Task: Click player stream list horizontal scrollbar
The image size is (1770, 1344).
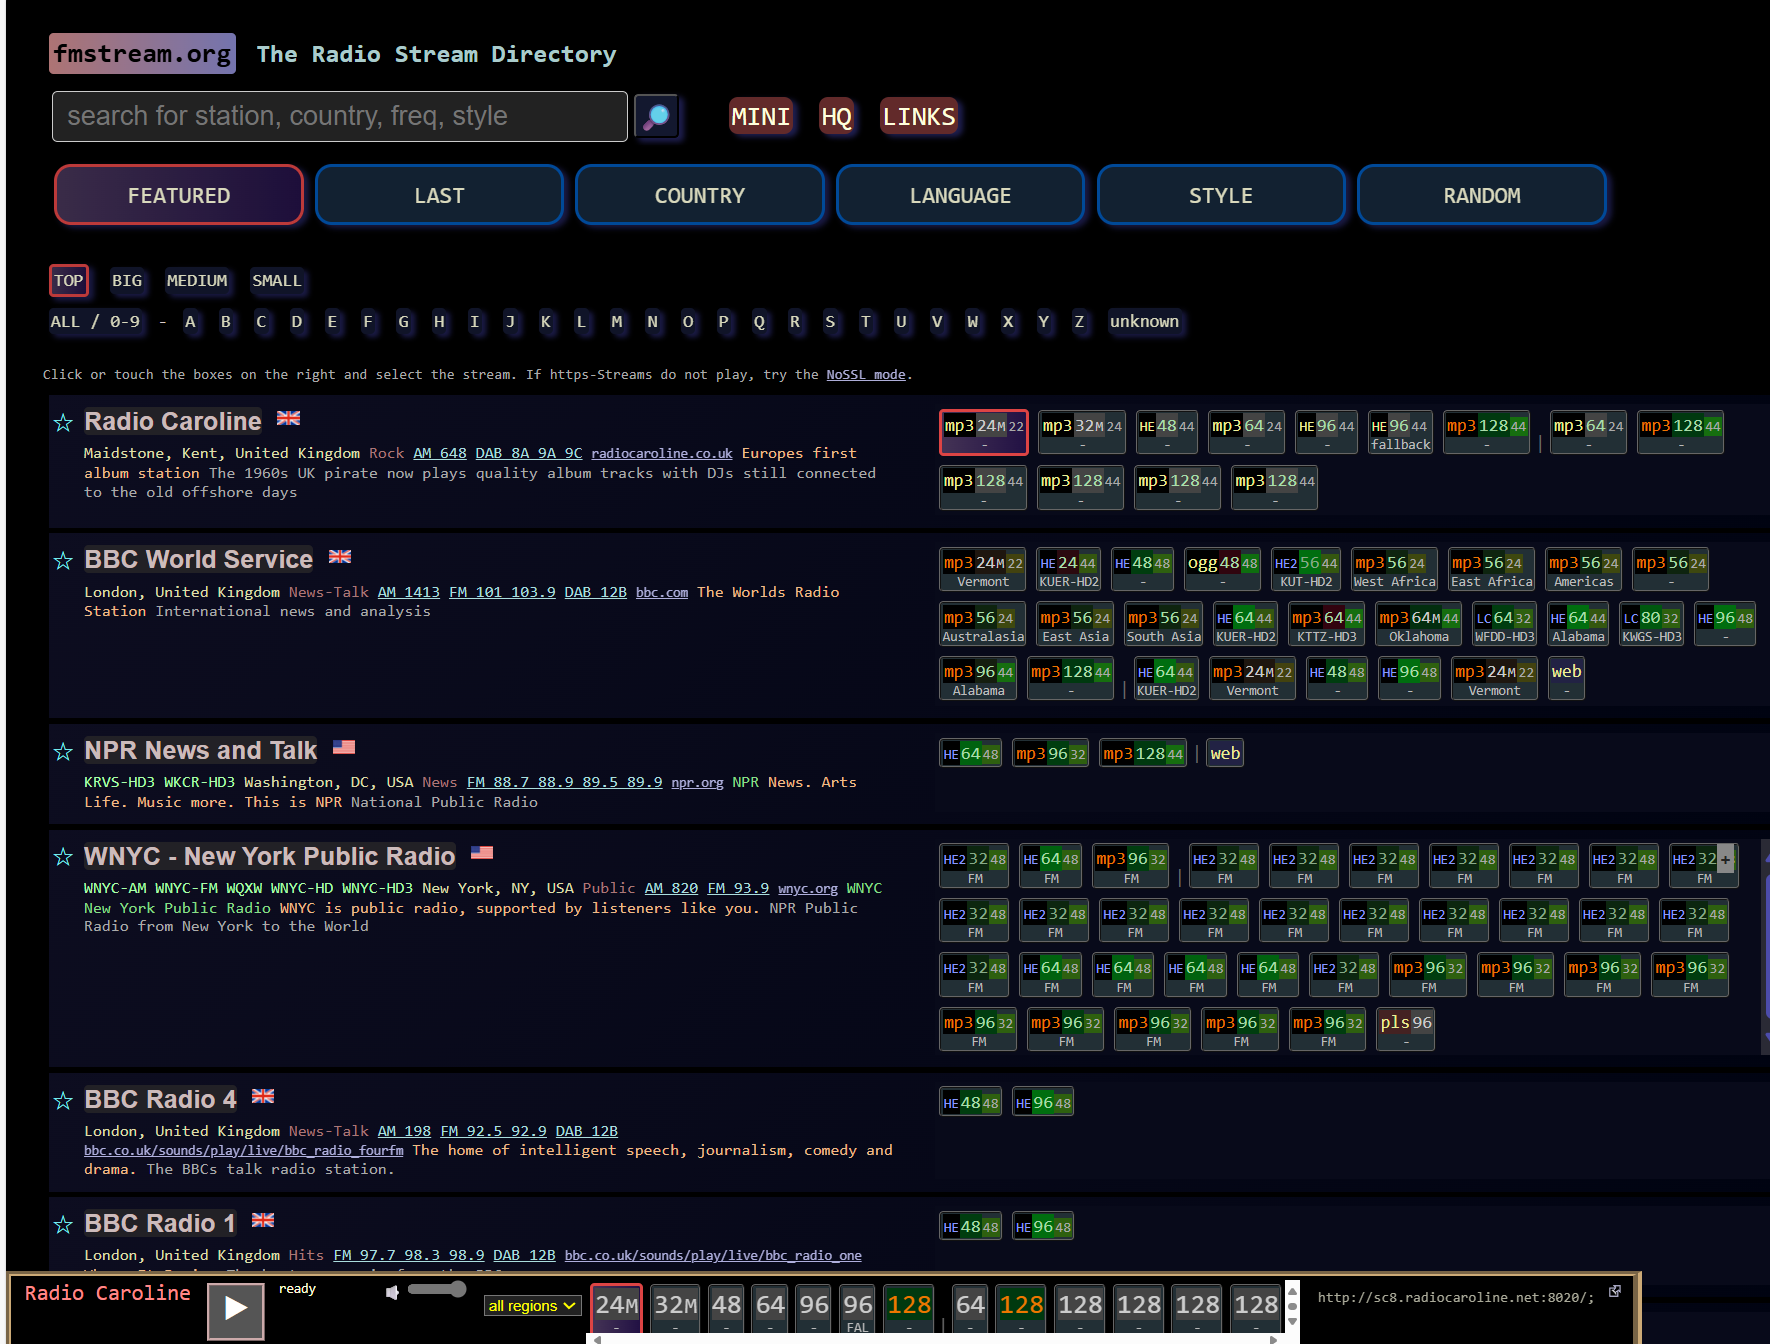Action: [x=935, y=1339]
